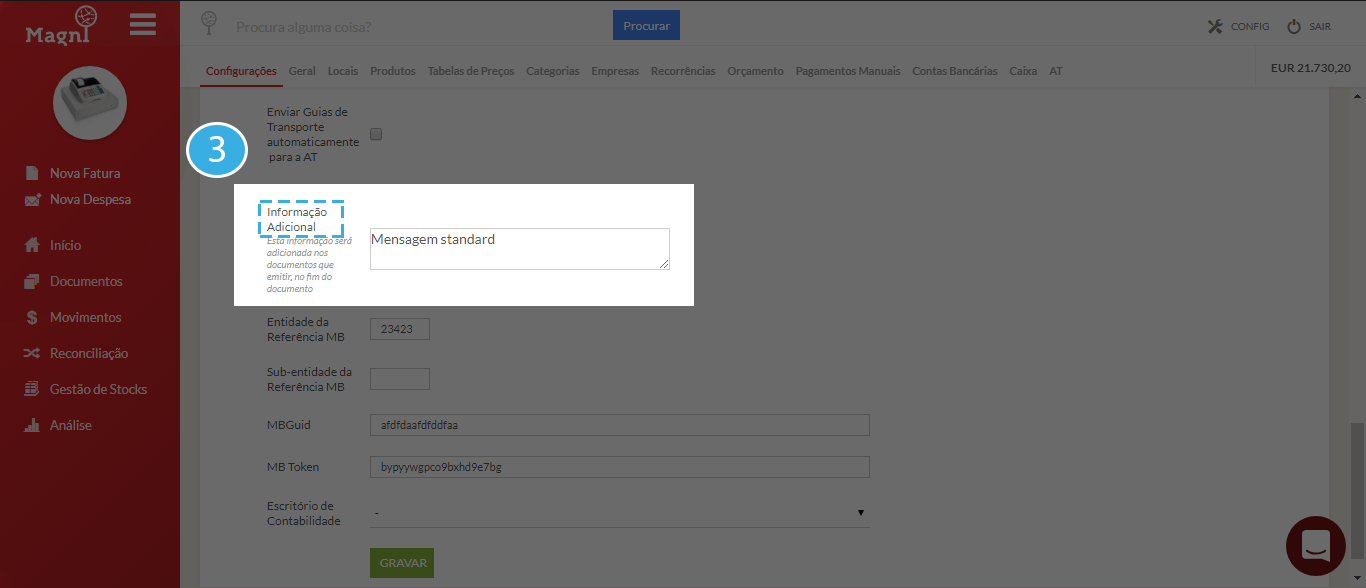Switch to the Produtos tab

pyautogui.click(x=393, y=71)
